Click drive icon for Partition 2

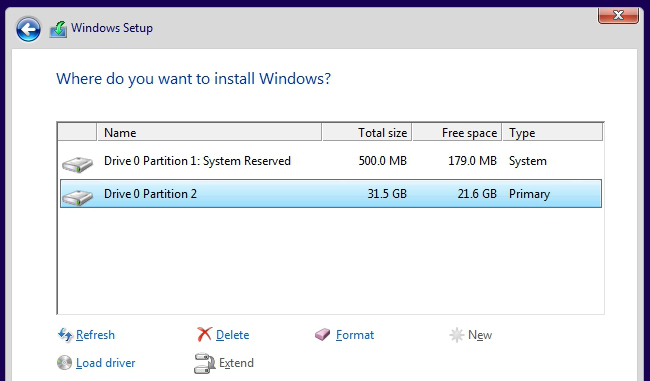click(x=78, y=197)
